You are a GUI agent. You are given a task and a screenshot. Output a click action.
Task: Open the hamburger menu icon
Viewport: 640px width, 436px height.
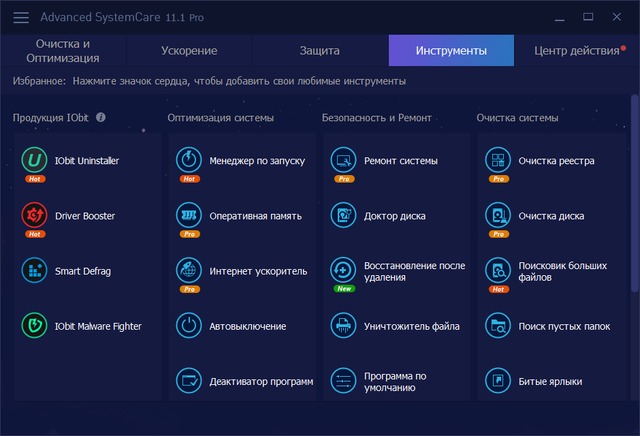click(20, 16)
